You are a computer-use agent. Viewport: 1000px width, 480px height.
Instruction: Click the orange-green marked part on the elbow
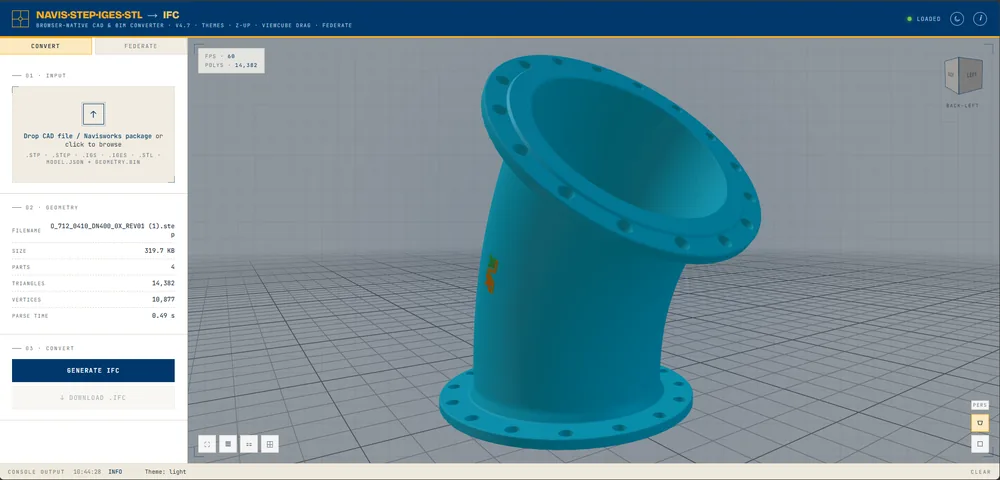pyautogui.click(x=490, y=273)
